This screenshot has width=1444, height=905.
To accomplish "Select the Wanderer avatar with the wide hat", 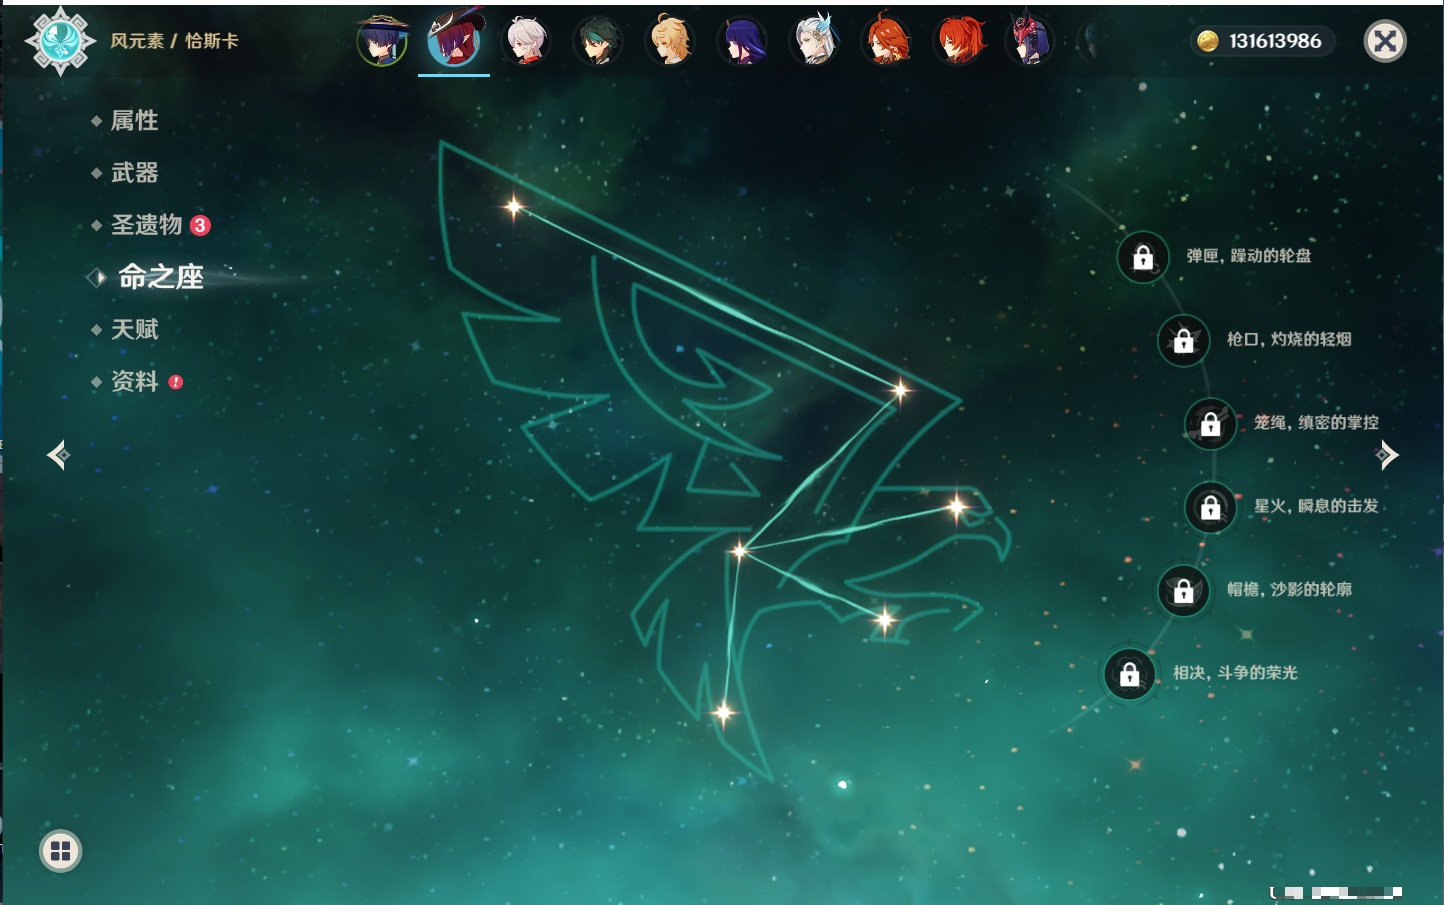I will 383,41.
